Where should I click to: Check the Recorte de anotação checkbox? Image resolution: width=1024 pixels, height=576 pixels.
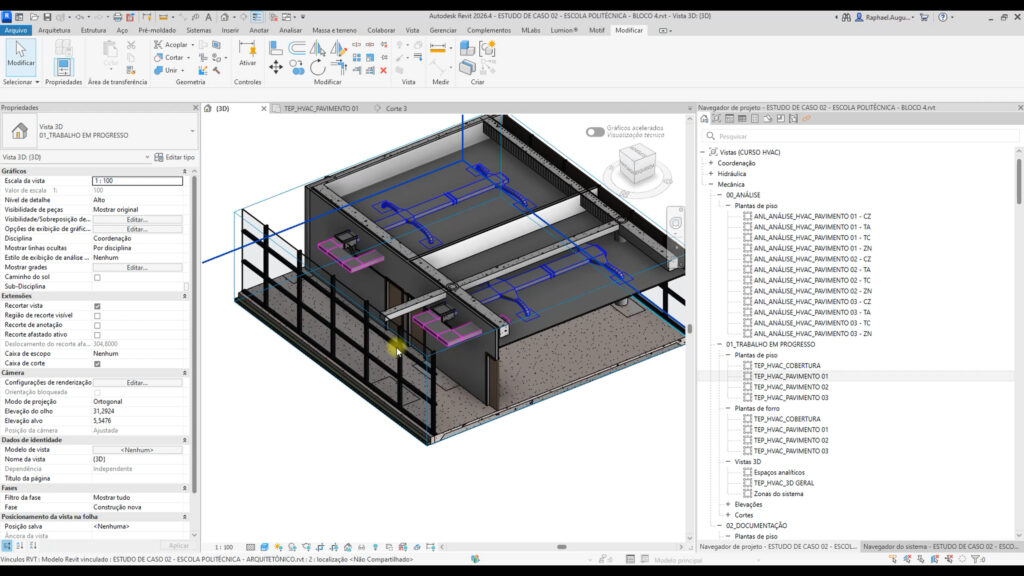(x=97, y=325)
